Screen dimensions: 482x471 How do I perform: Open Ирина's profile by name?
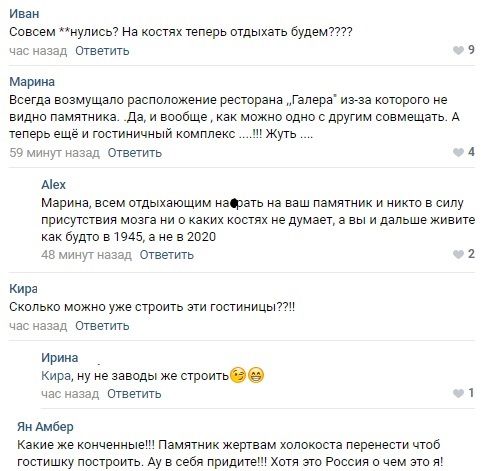tap(60, 358)
